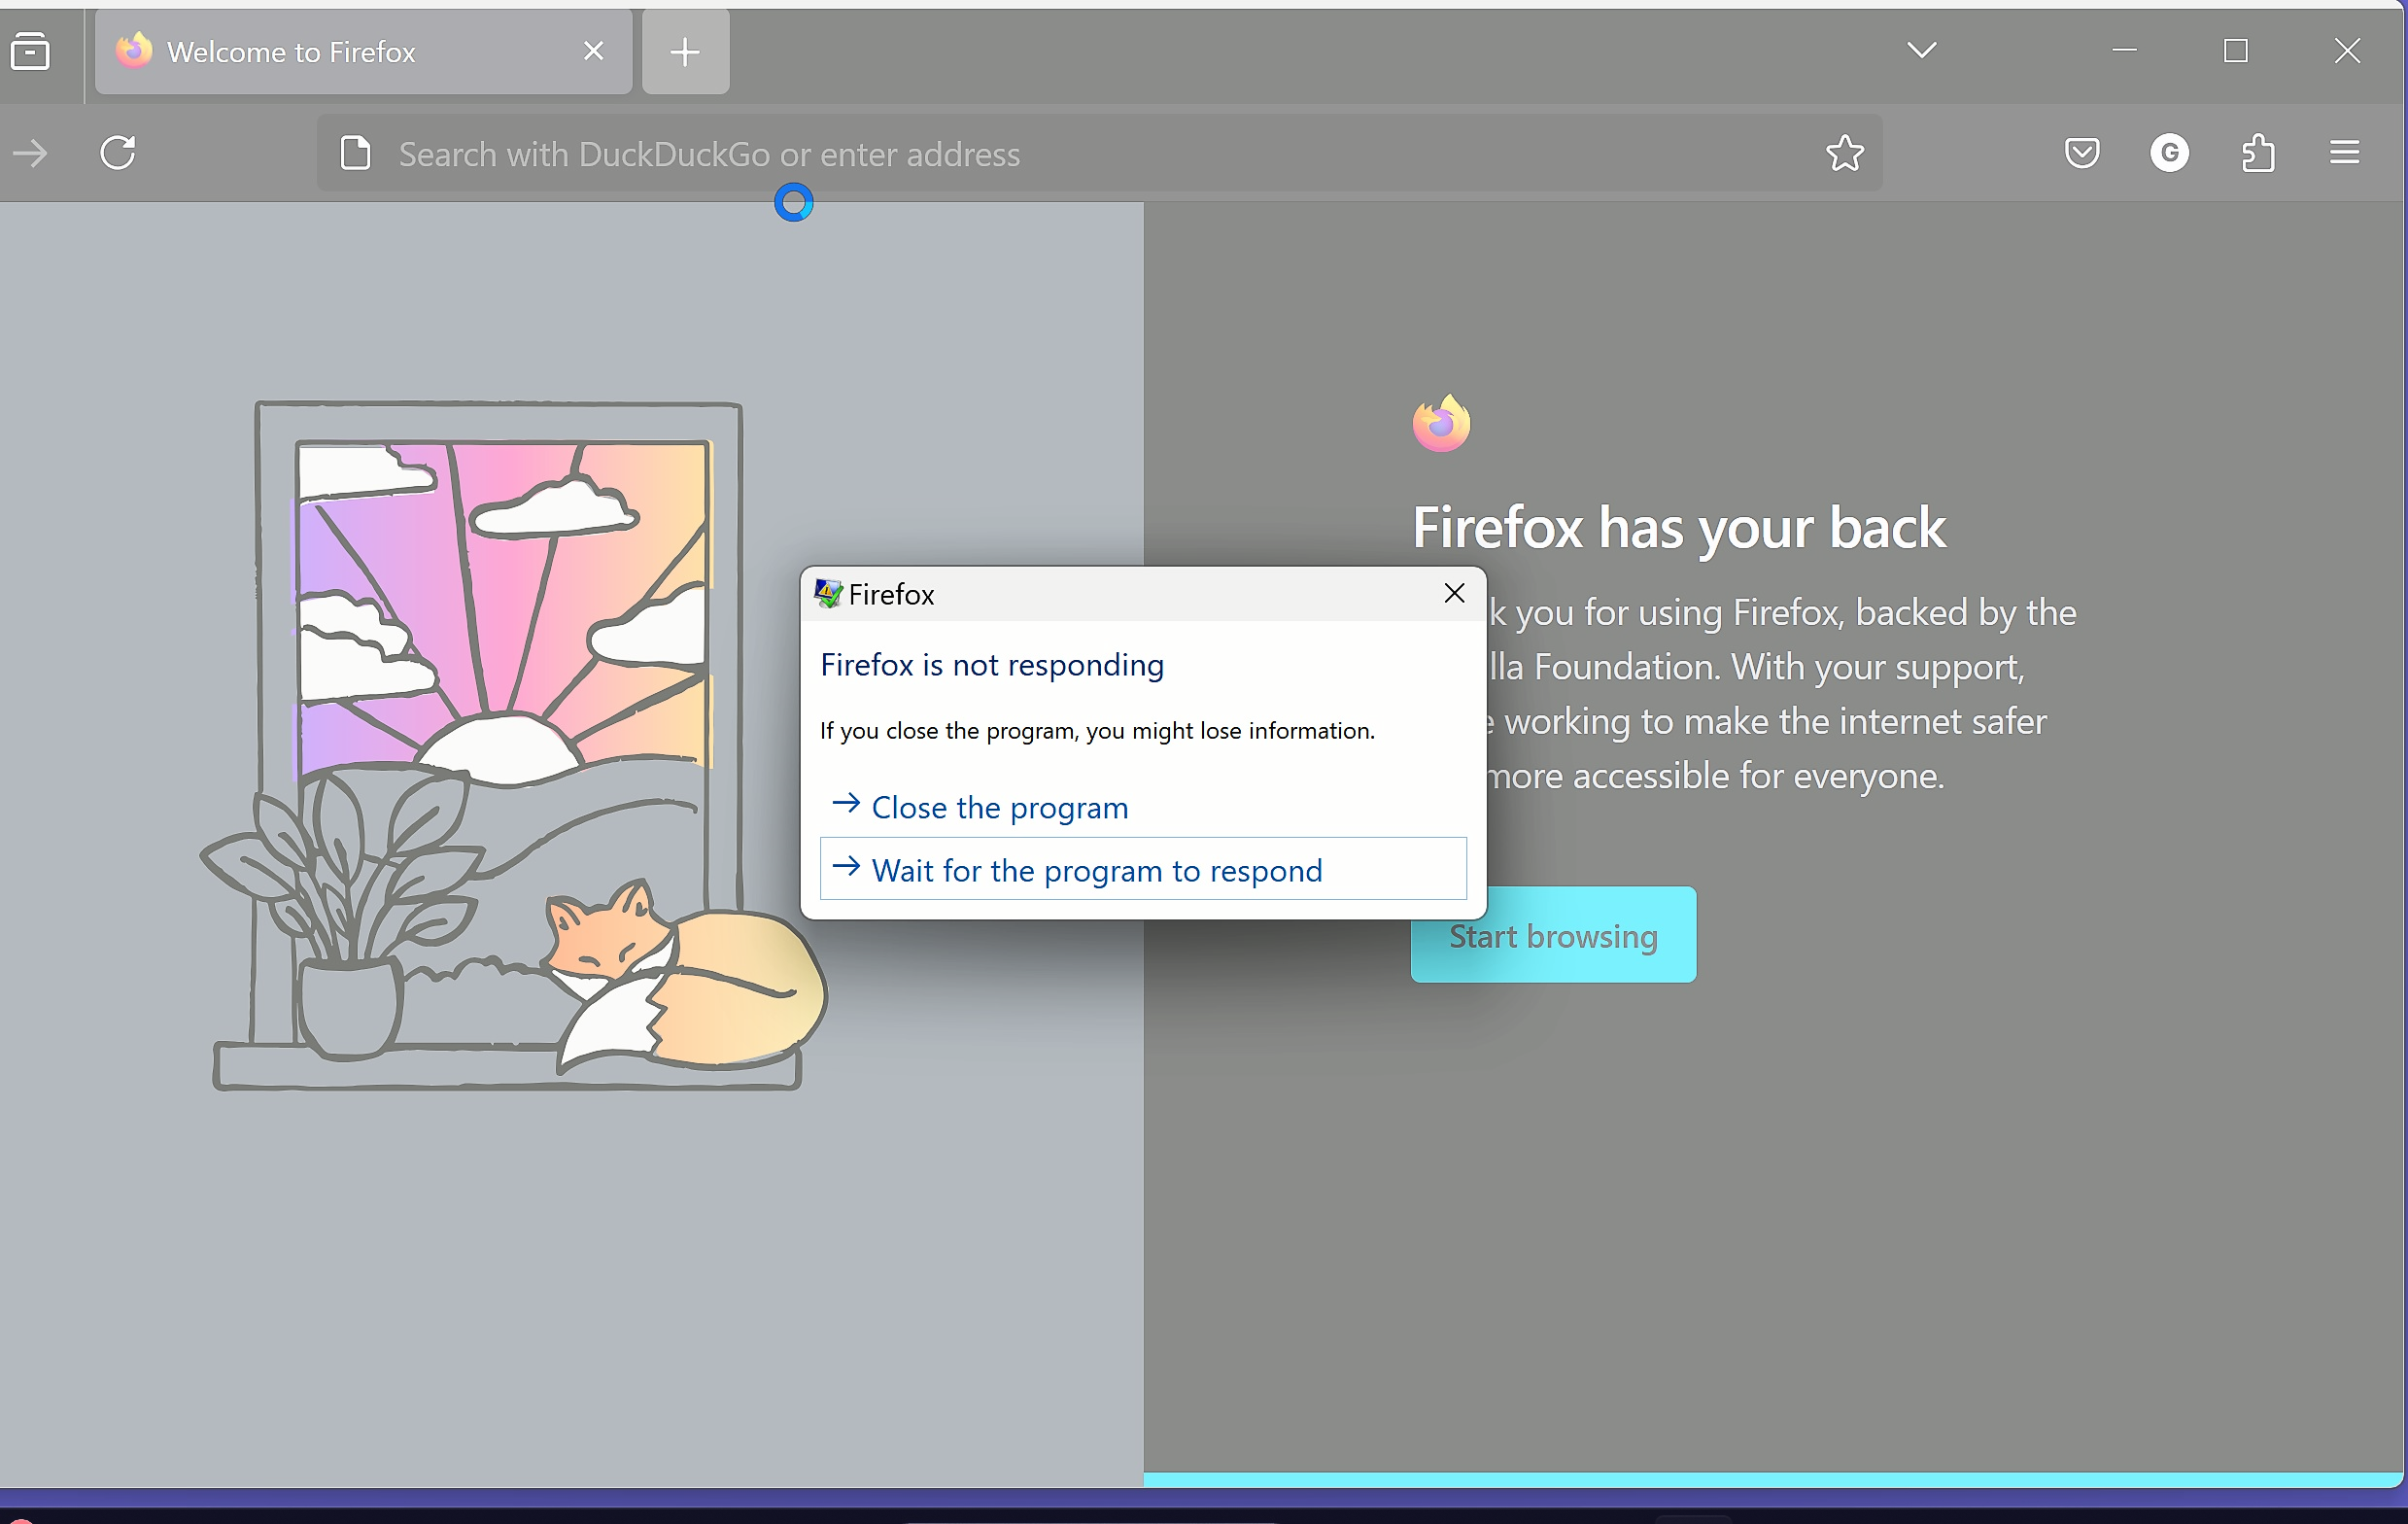The height and width of the screenshot is (1524, 2408).
Task: Open the recent browsing (Firefox View) icon
Action: [30, 51]
